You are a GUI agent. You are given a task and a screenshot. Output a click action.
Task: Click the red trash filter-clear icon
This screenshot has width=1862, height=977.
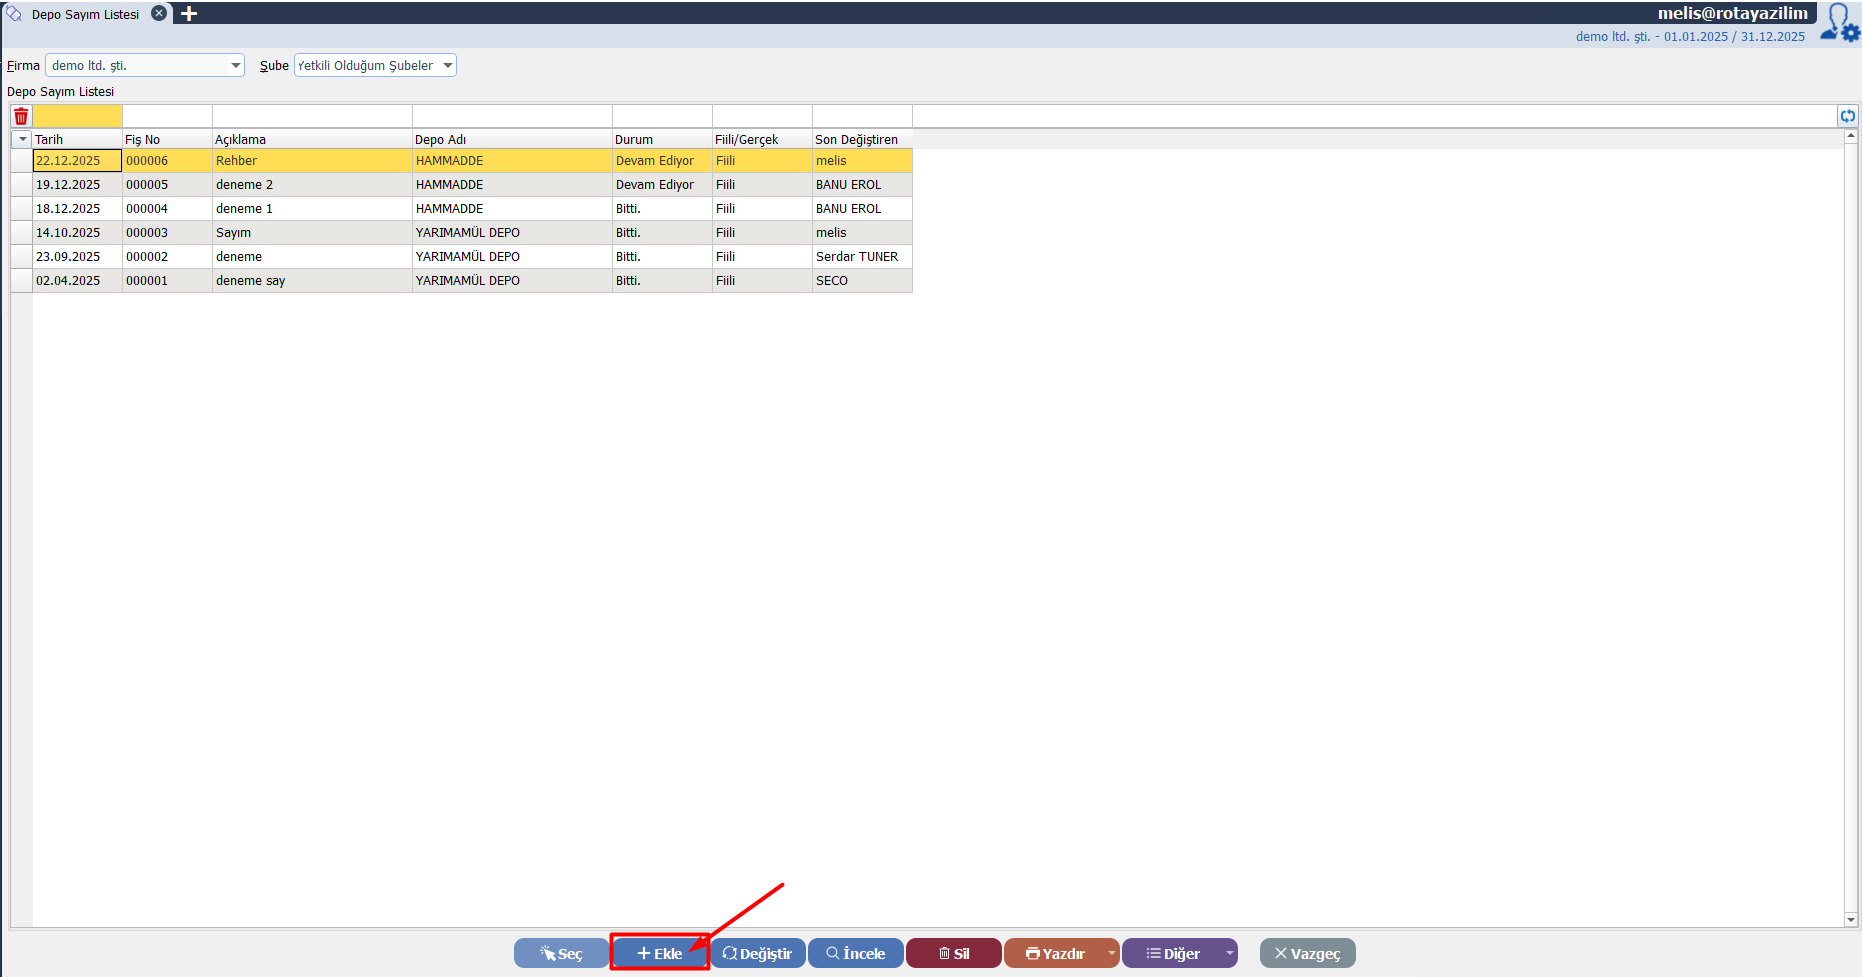pos(21,116)
